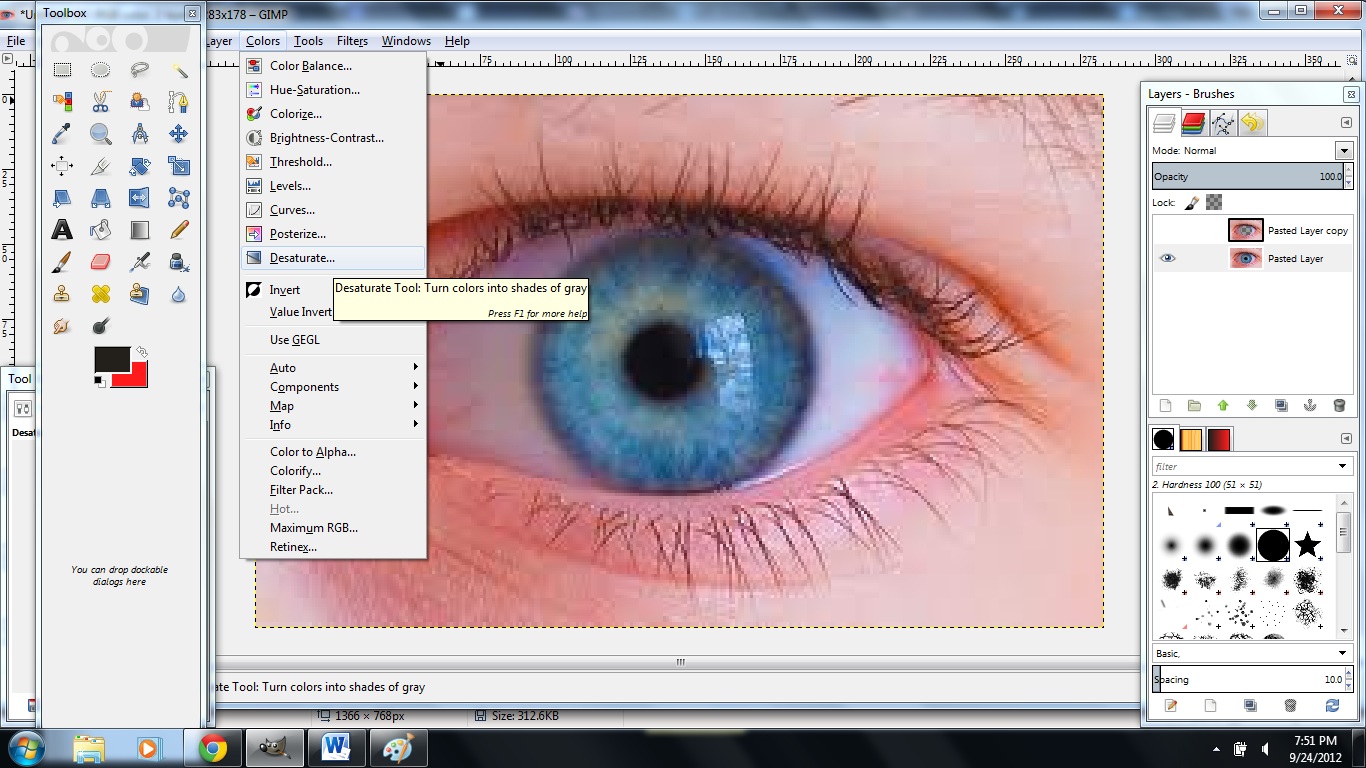Image resolution: width=1366 pixels, height=768 pixels.
Task: Select the Smudge tool
Action: 62,326
